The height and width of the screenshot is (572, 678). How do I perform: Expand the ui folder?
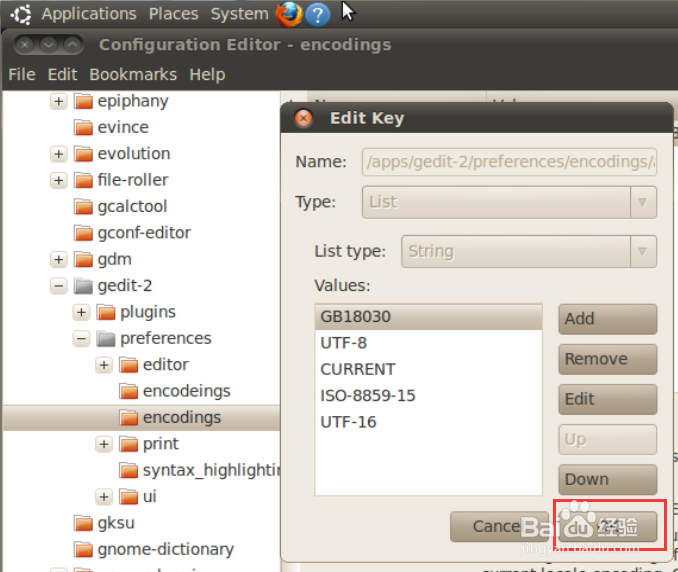(x=104, y=497)
